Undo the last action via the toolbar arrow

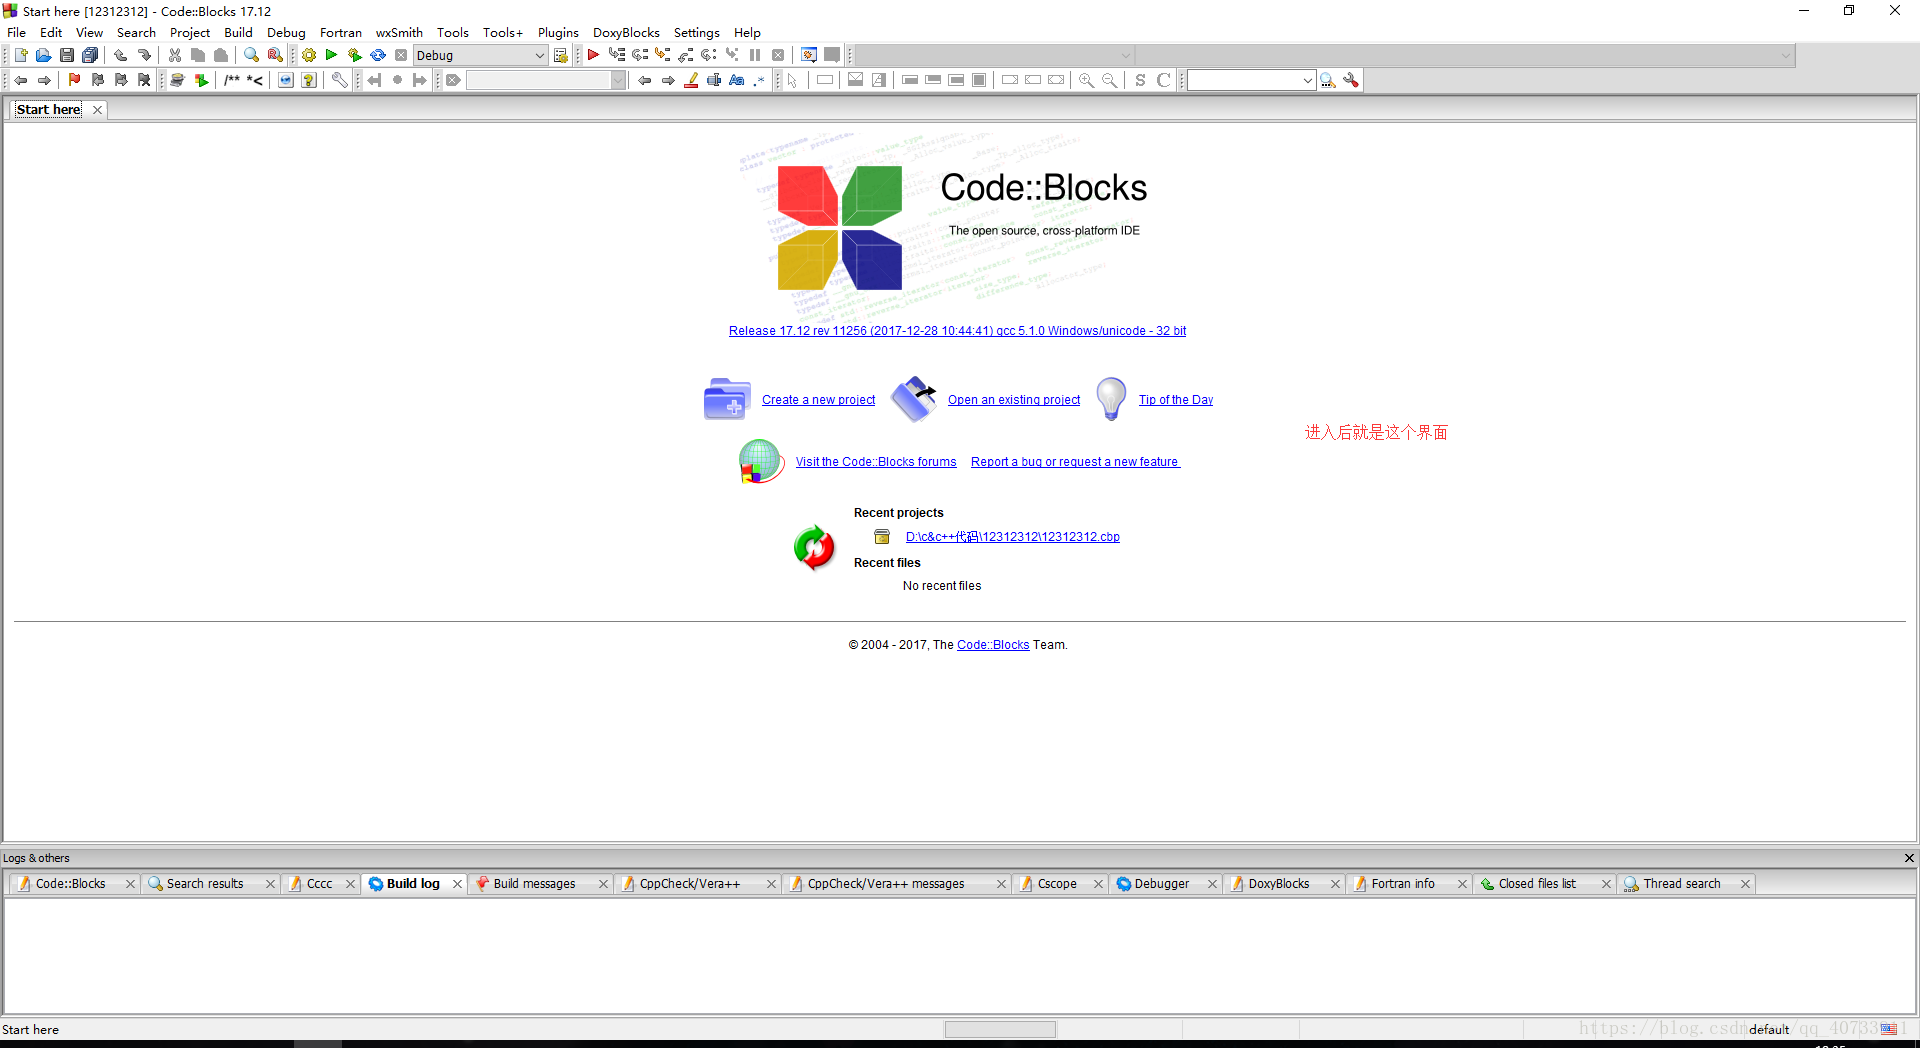pos(121,55)
